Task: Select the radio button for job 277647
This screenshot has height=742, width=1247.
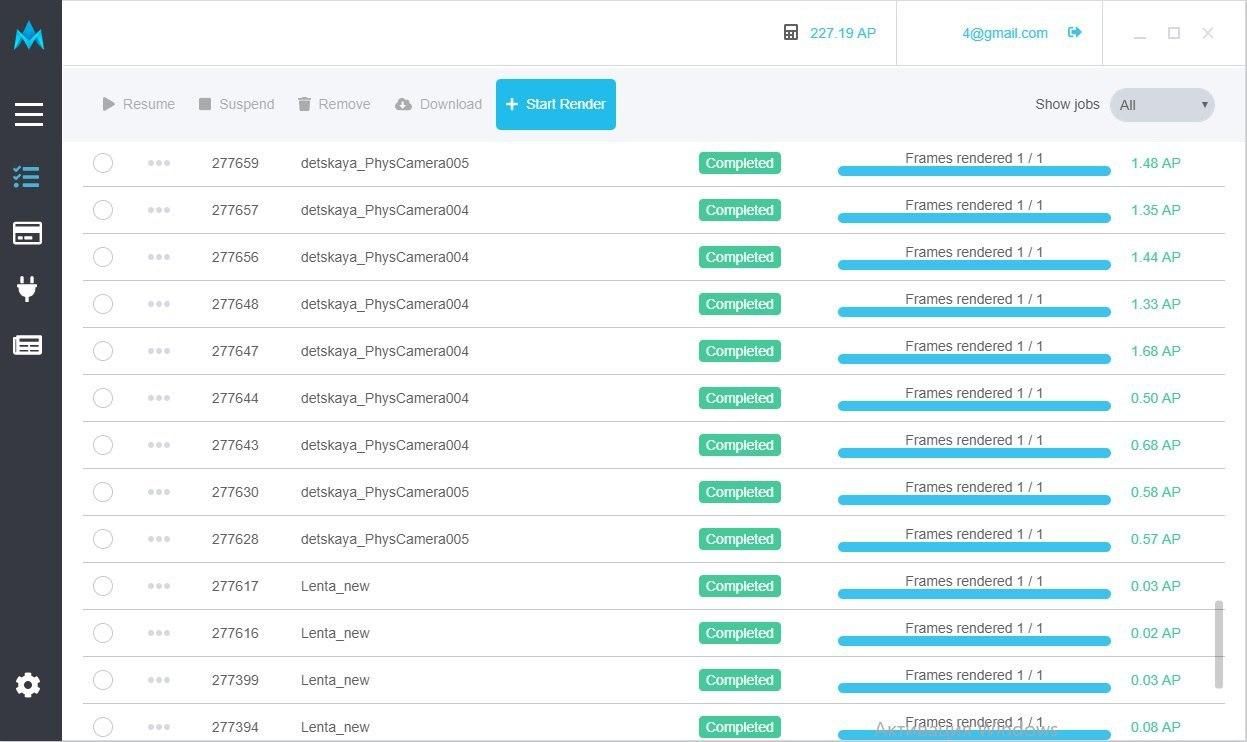Action: coord(103,351)
